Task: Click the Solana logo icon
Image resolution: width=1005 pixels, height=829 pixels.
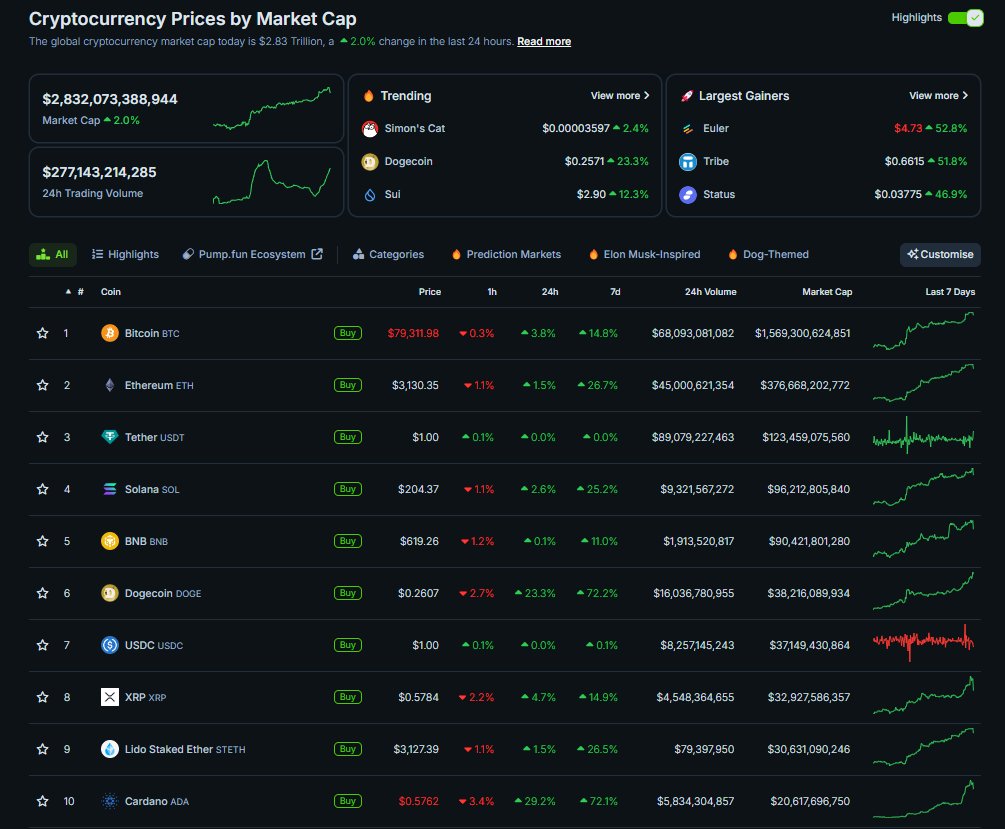Action: tap(110, 489)
